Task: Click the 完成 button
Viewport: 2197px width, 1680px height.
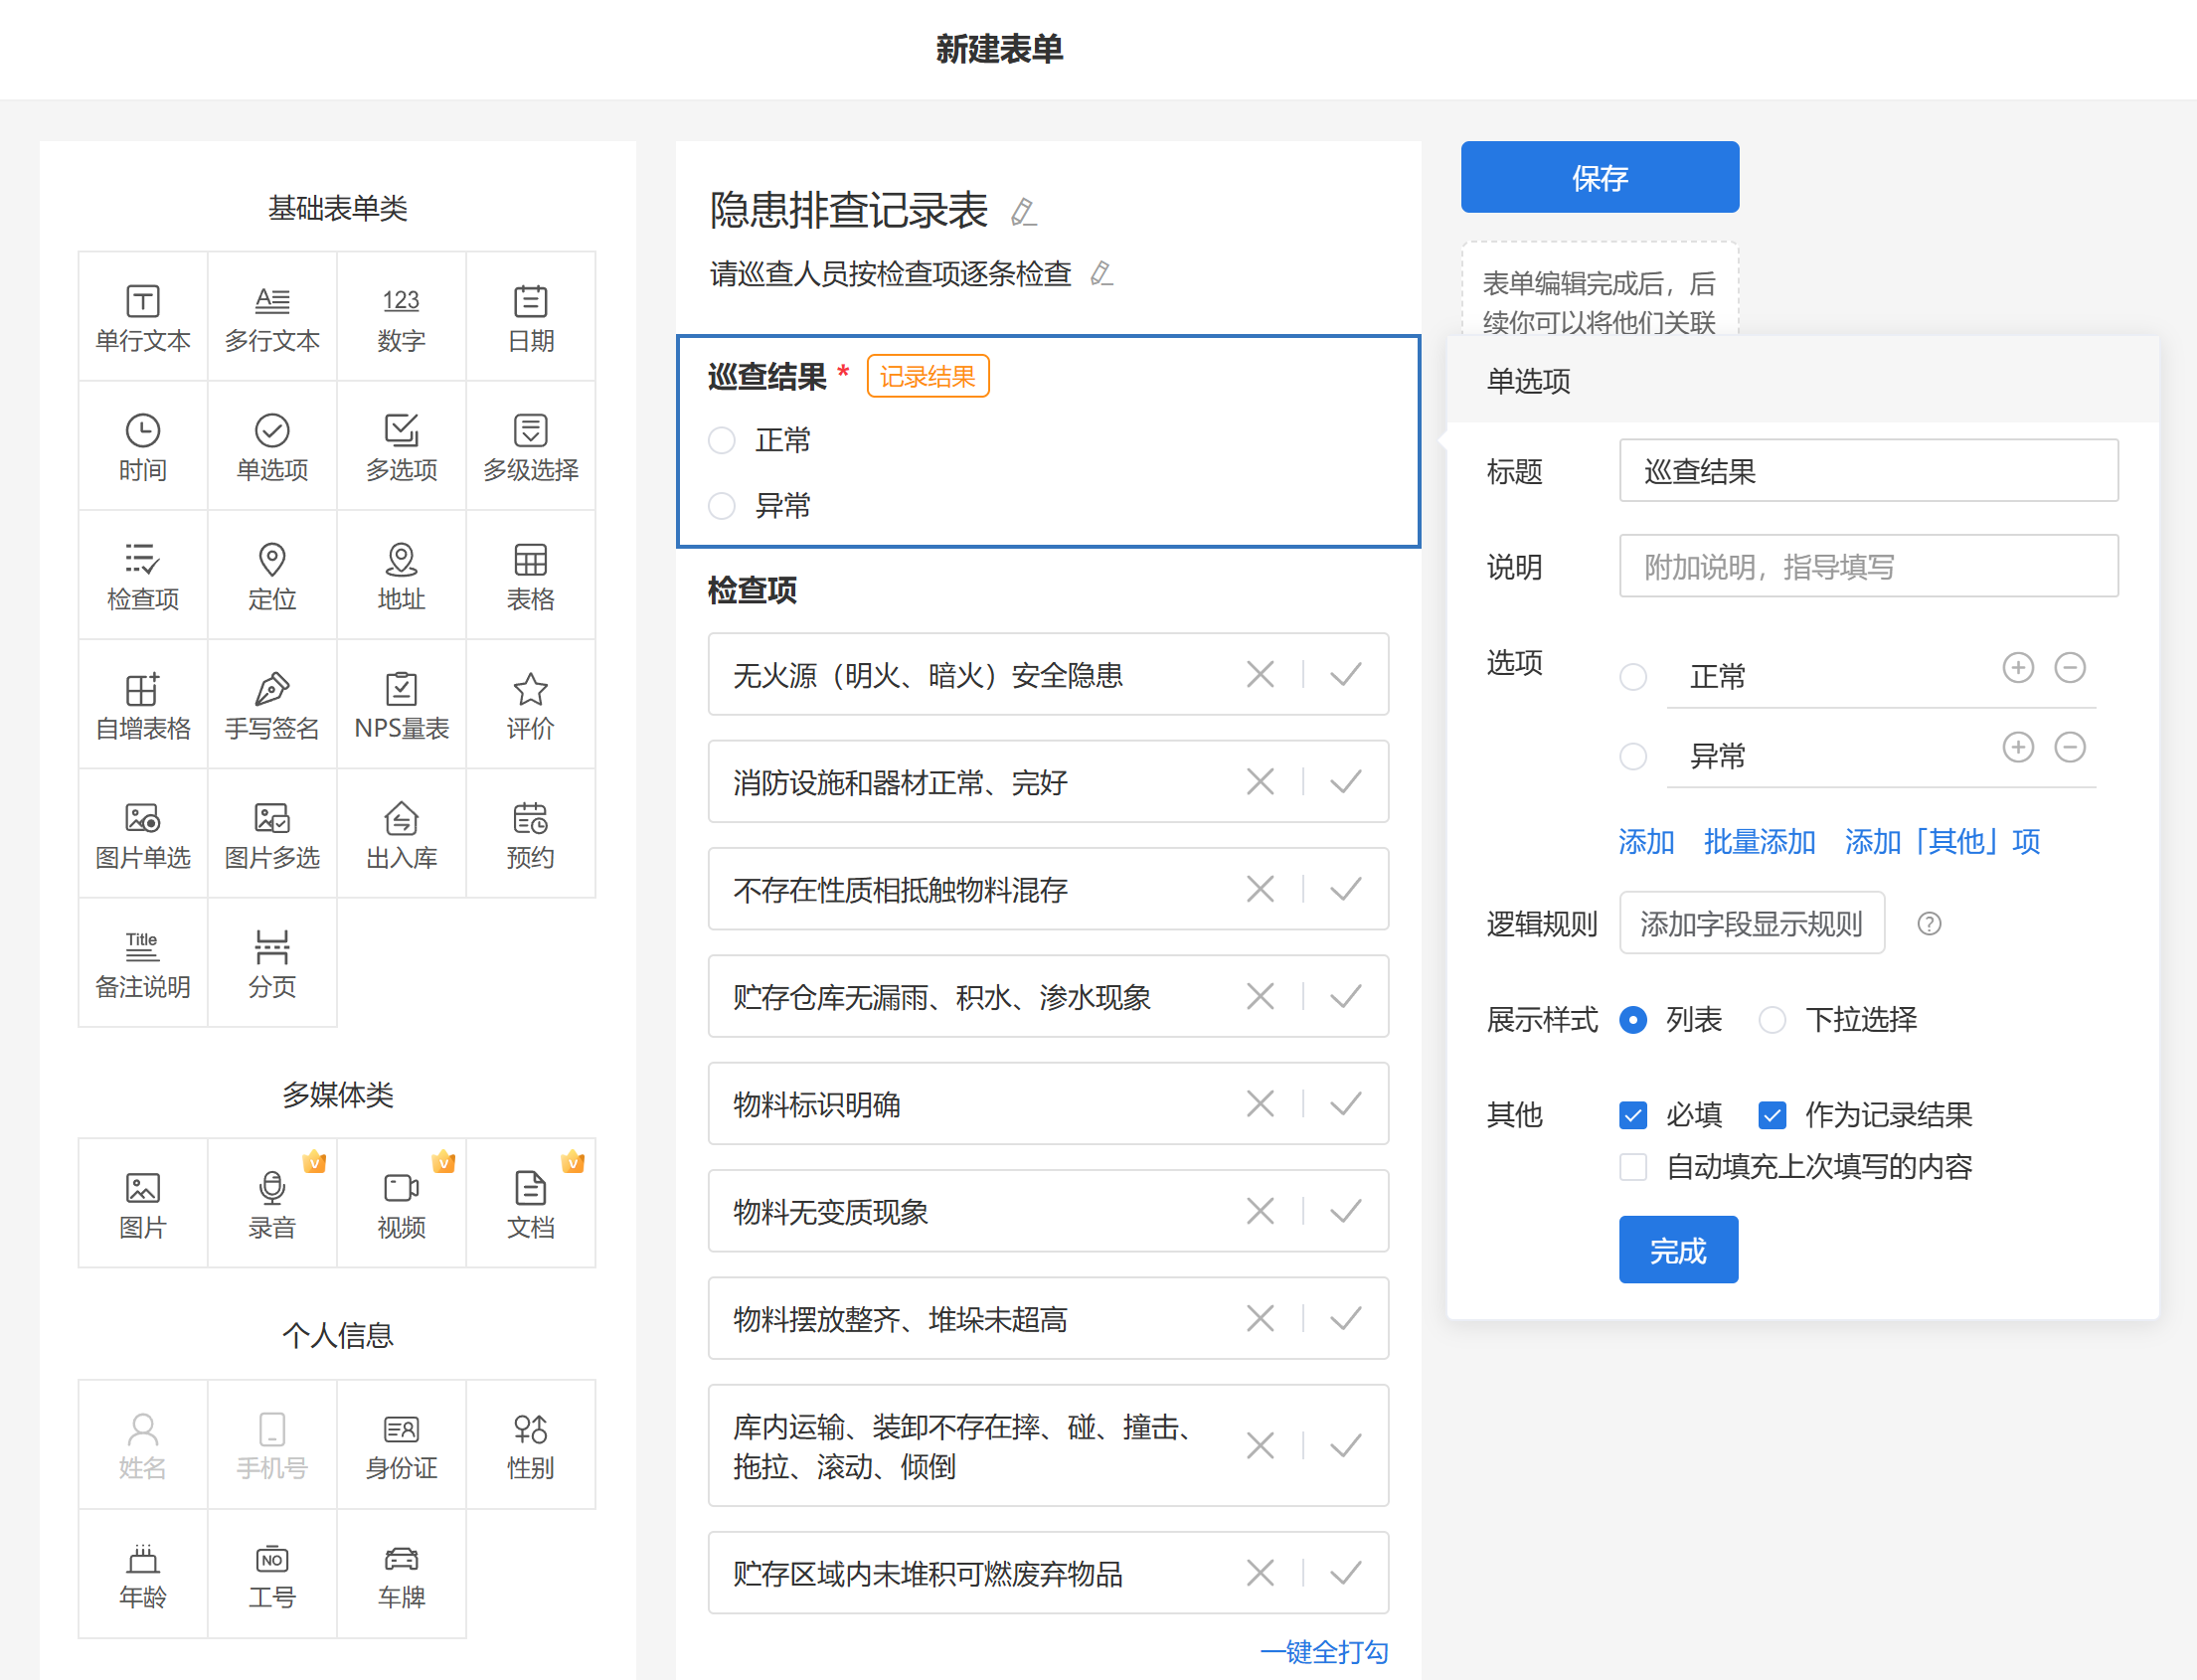Action: [x=1677, y=1250]
